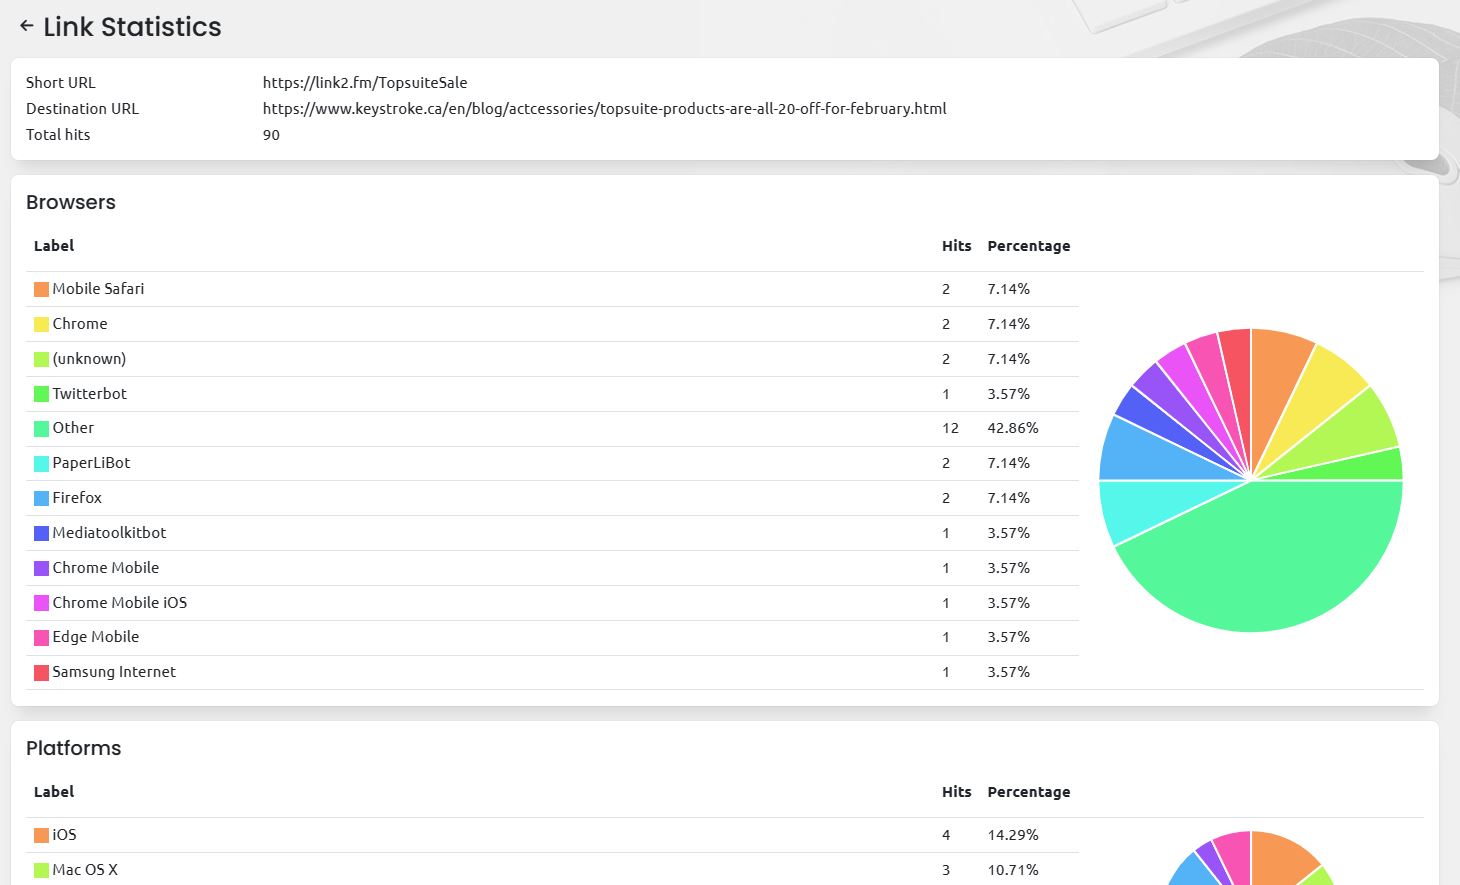Viewport: 1460px width, 885px height.
Task: Click the Samsung Internet red color swatch
Action: [41, 672]
